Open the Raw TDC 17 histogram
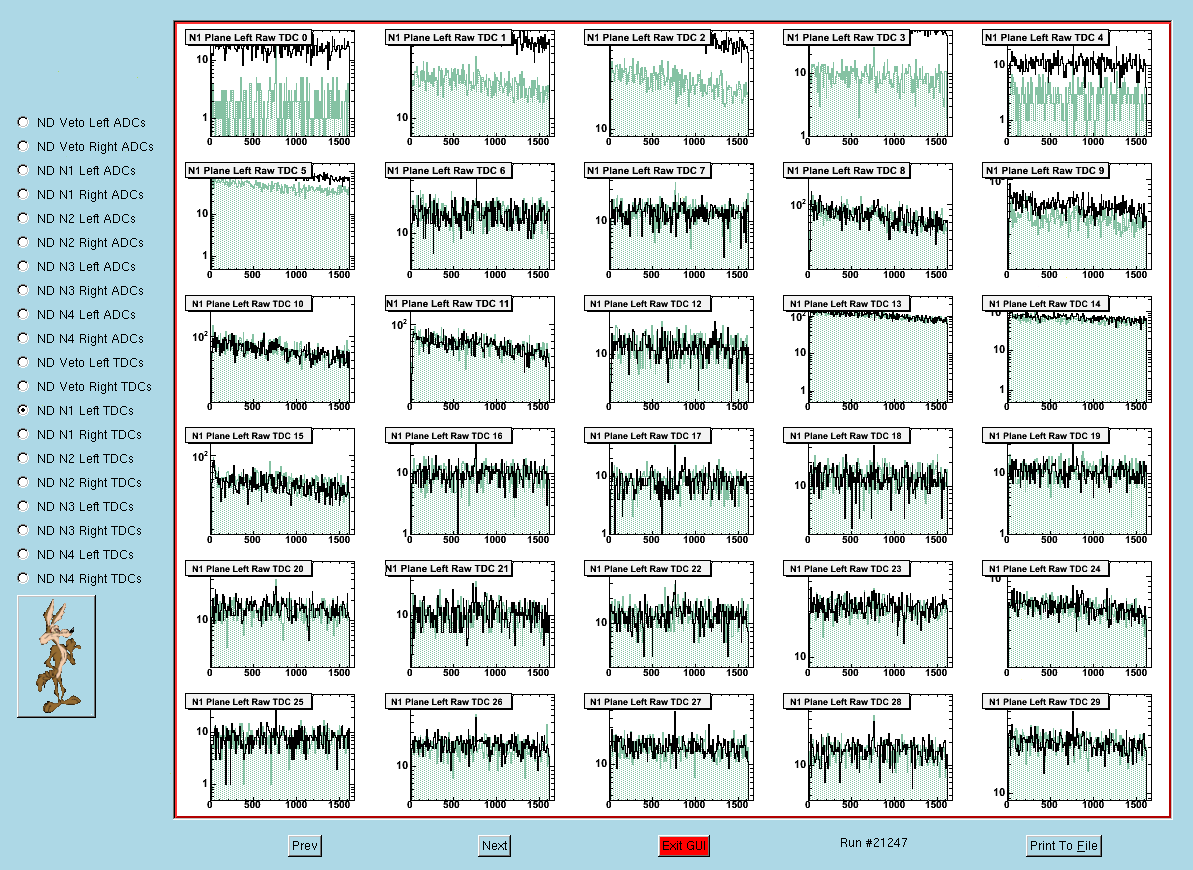Image resolution: width=1193 pixels, height=870 pixels. click(668, 486)
